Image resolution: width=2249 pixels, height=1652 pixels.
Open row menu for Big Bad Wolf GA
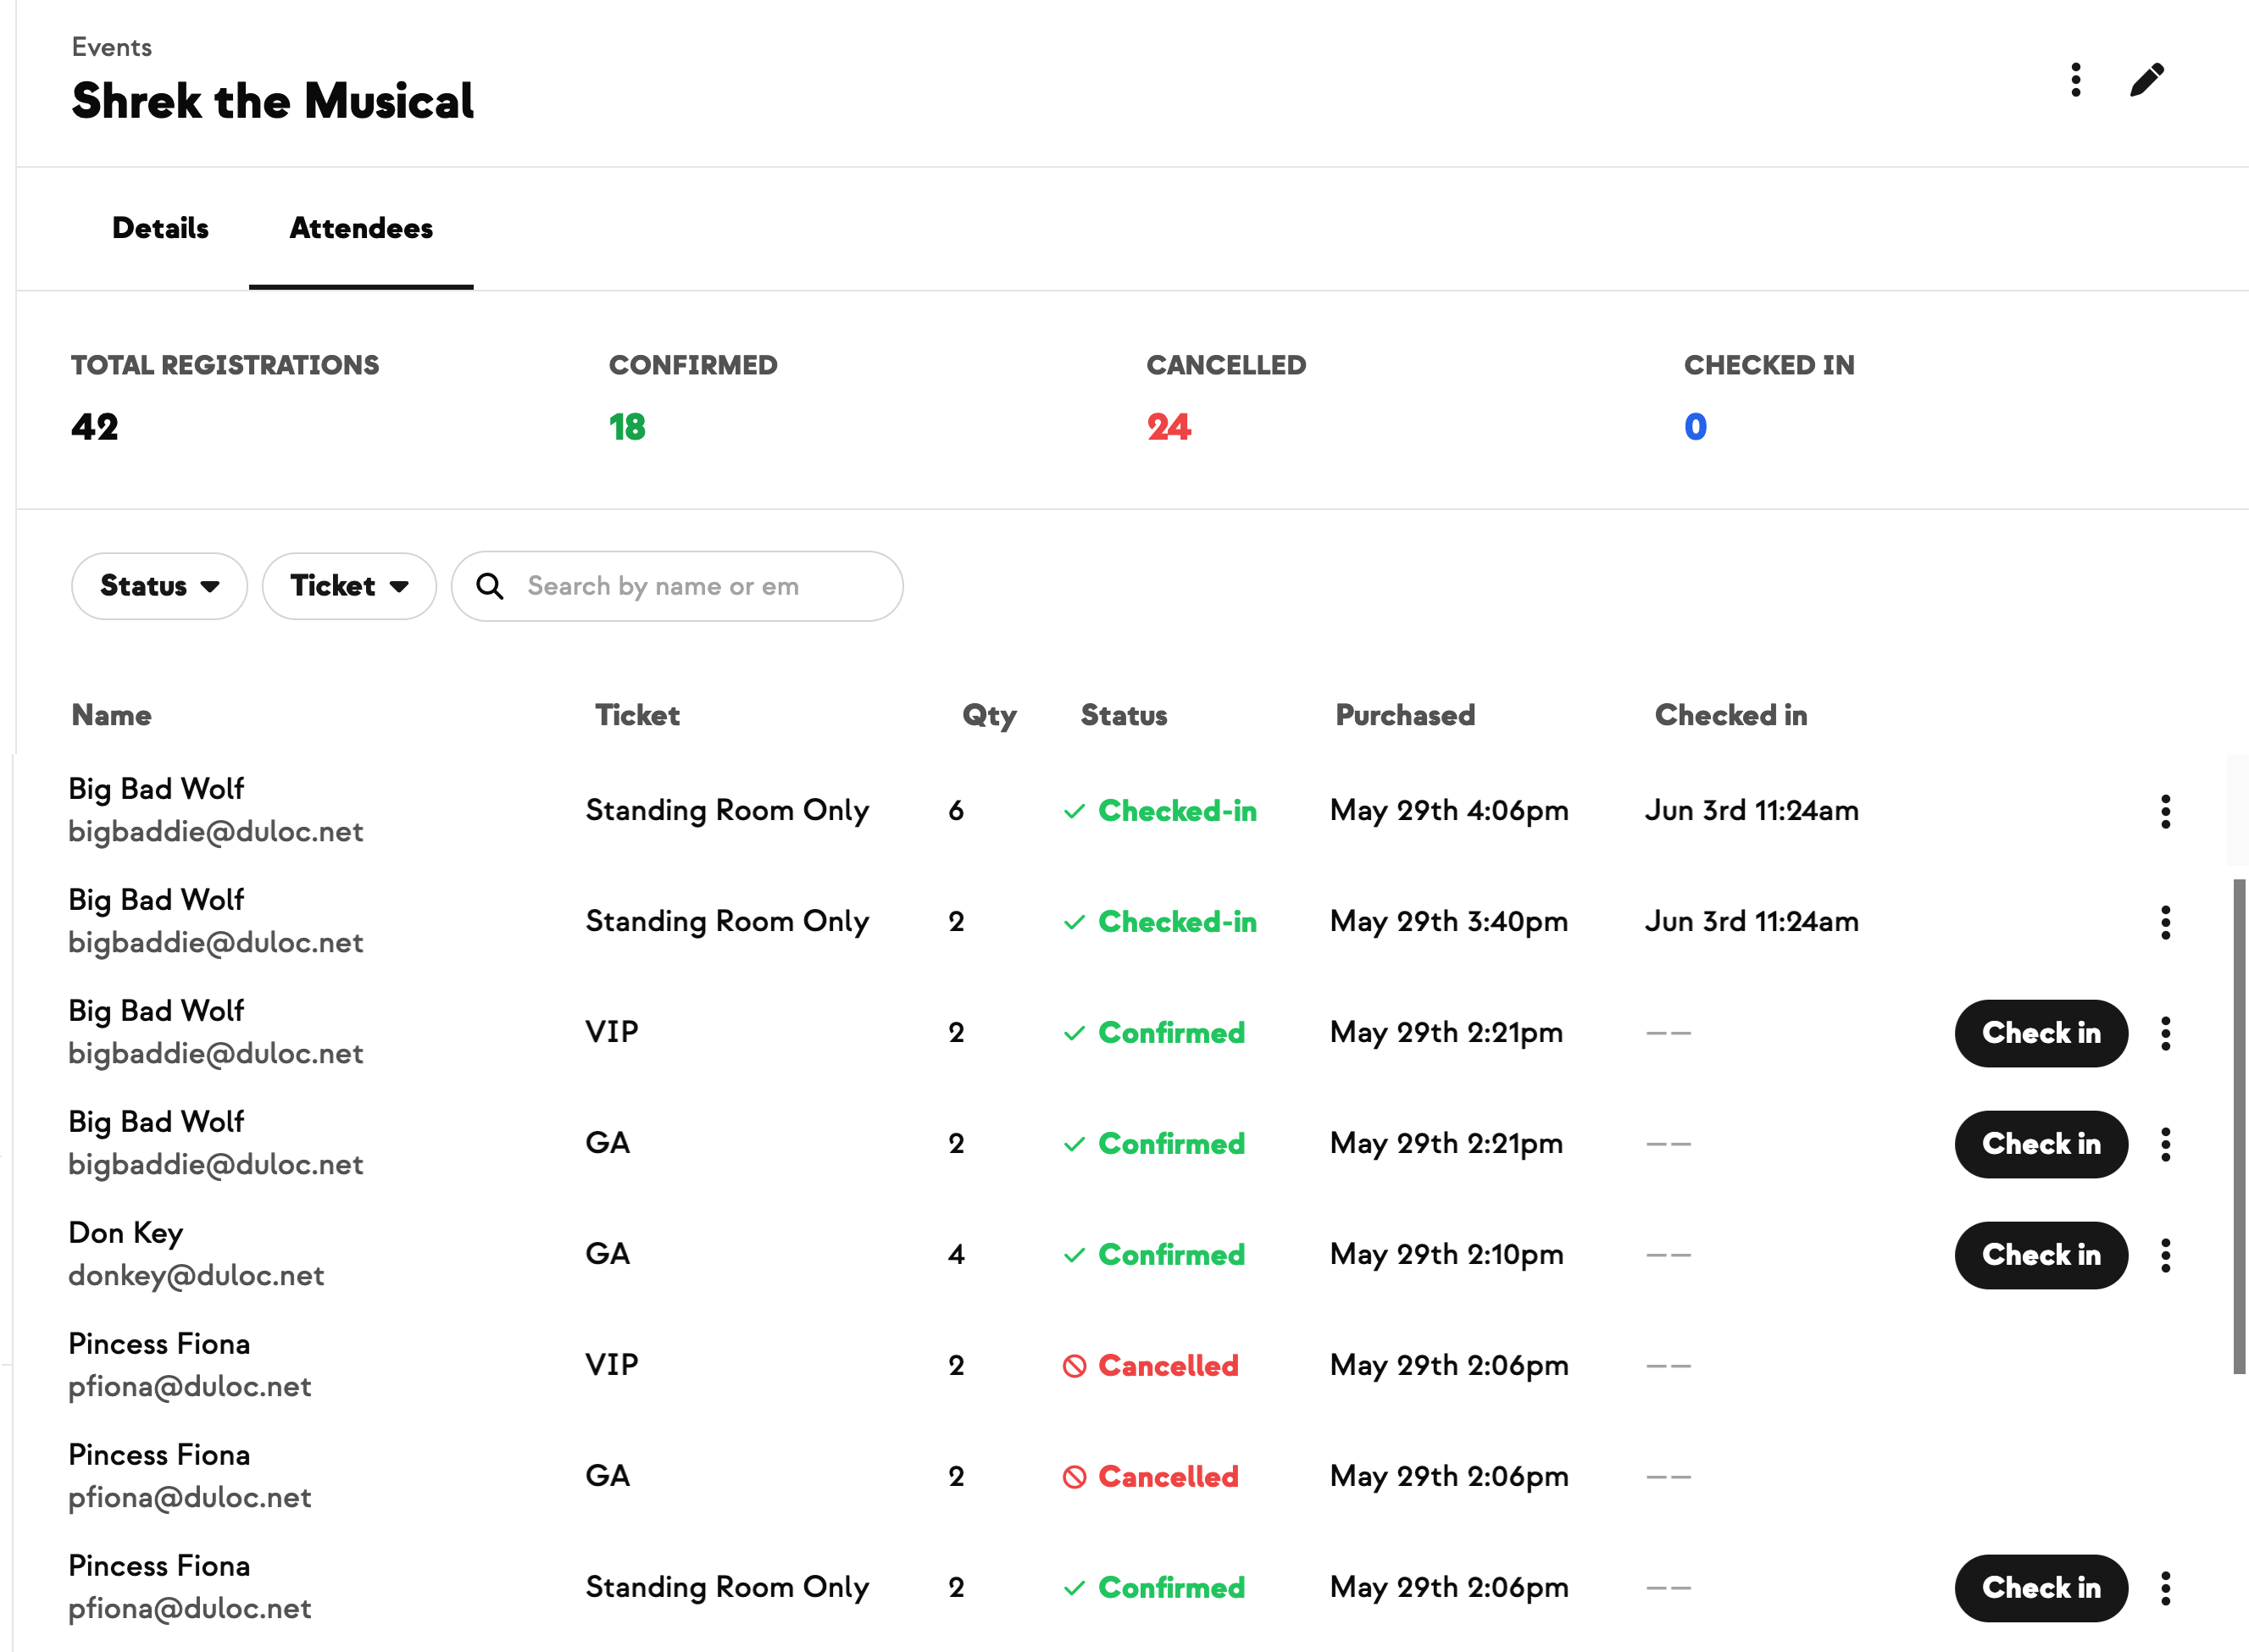click(x=2165, y=1144)
